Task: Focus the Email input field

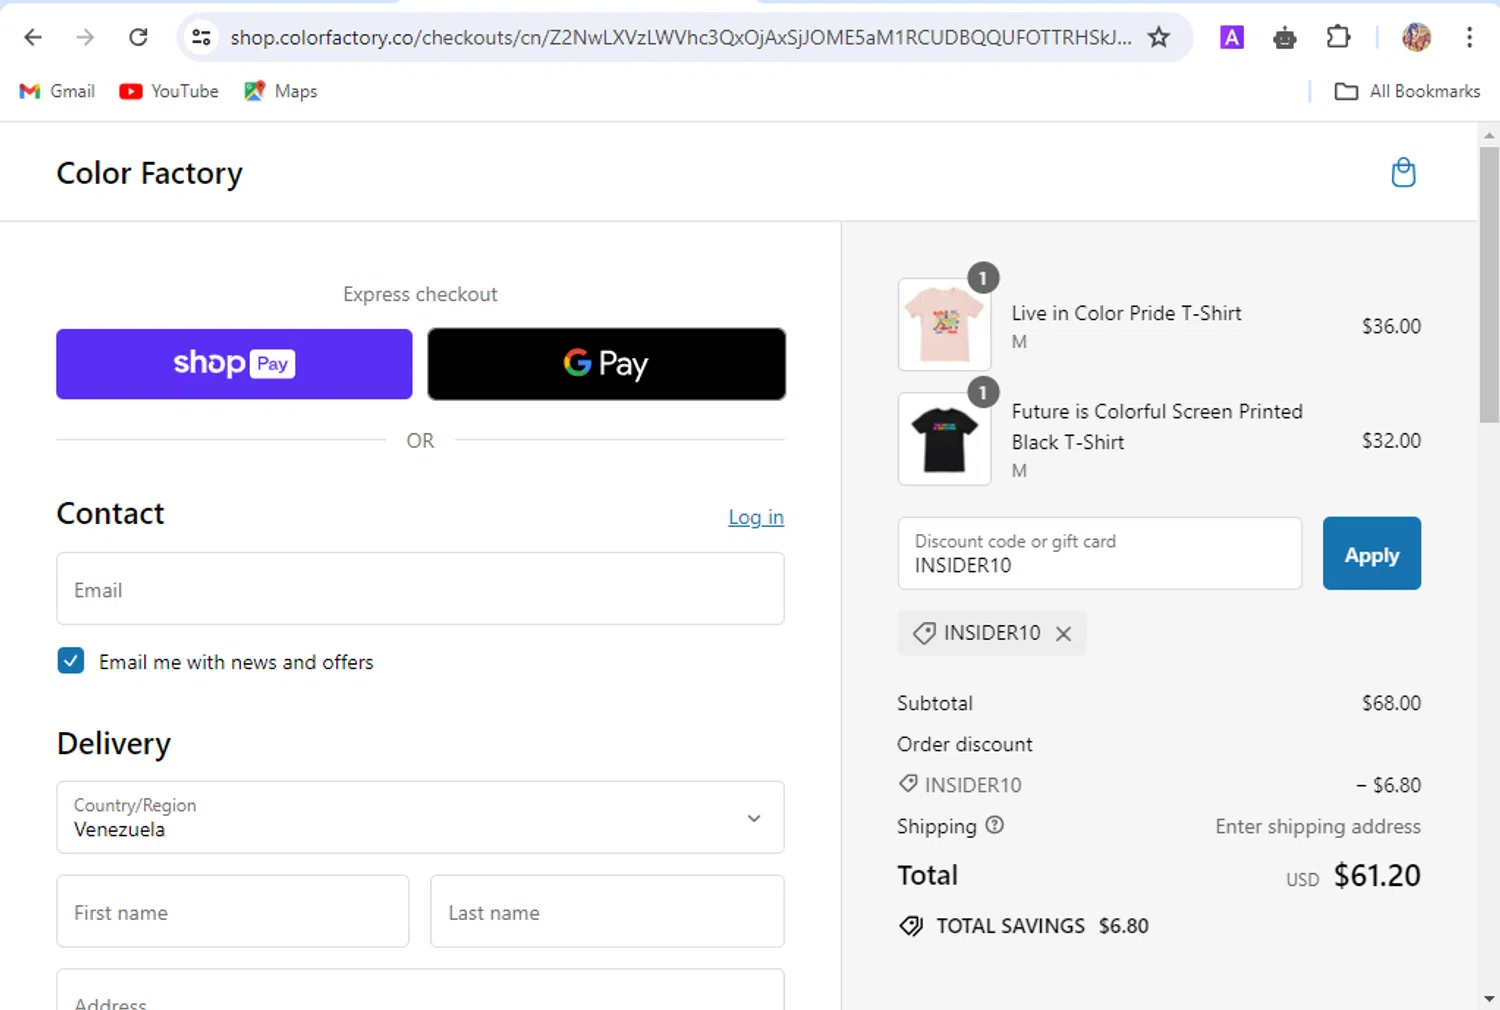Action: [420, 589]
